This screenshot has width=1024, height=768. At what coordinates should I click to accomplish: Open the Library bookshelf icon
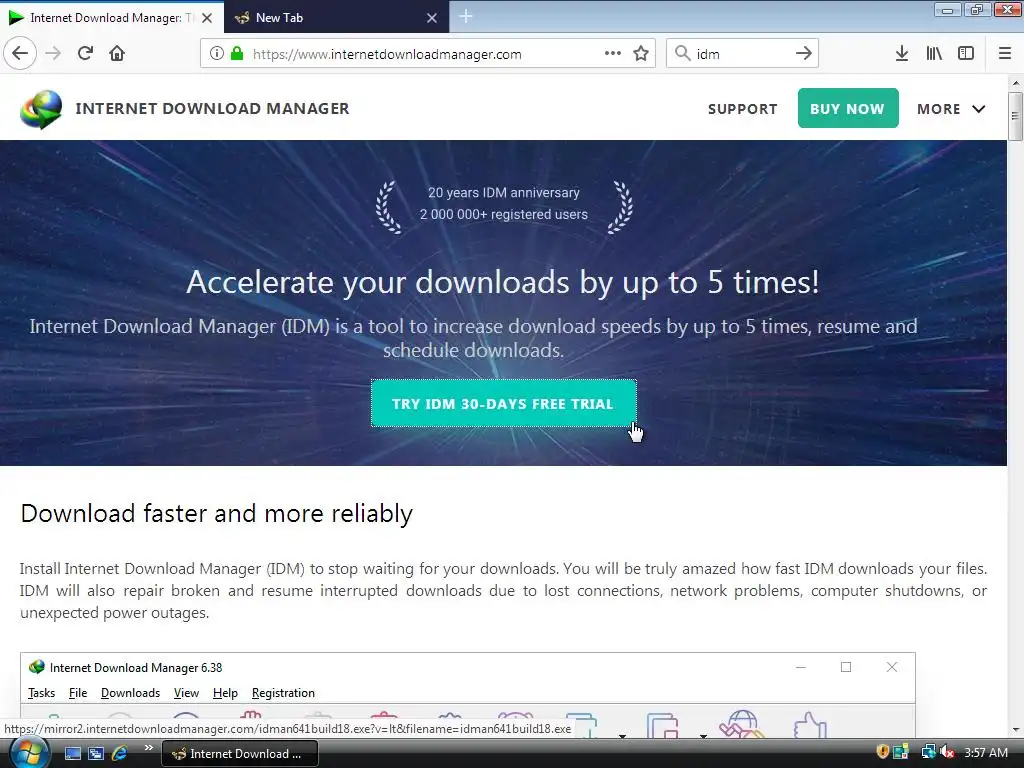[x=934, y=54]
